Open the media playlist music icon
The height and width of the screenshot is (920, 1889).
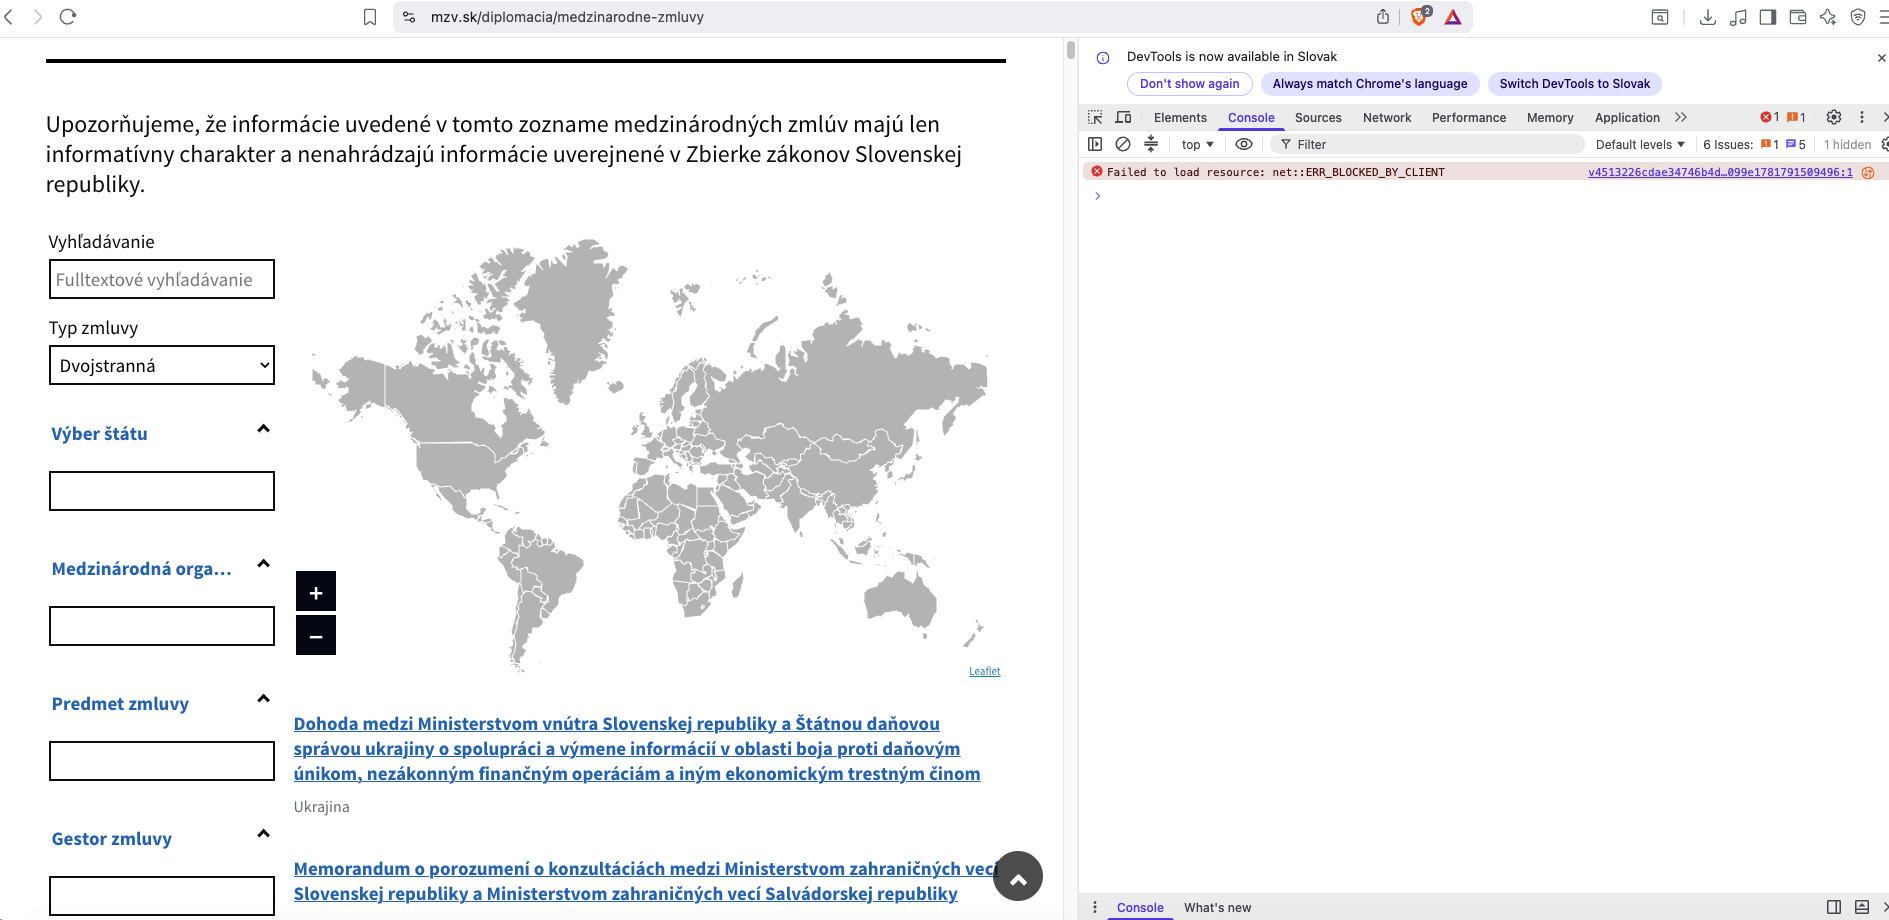point(1738,17)
